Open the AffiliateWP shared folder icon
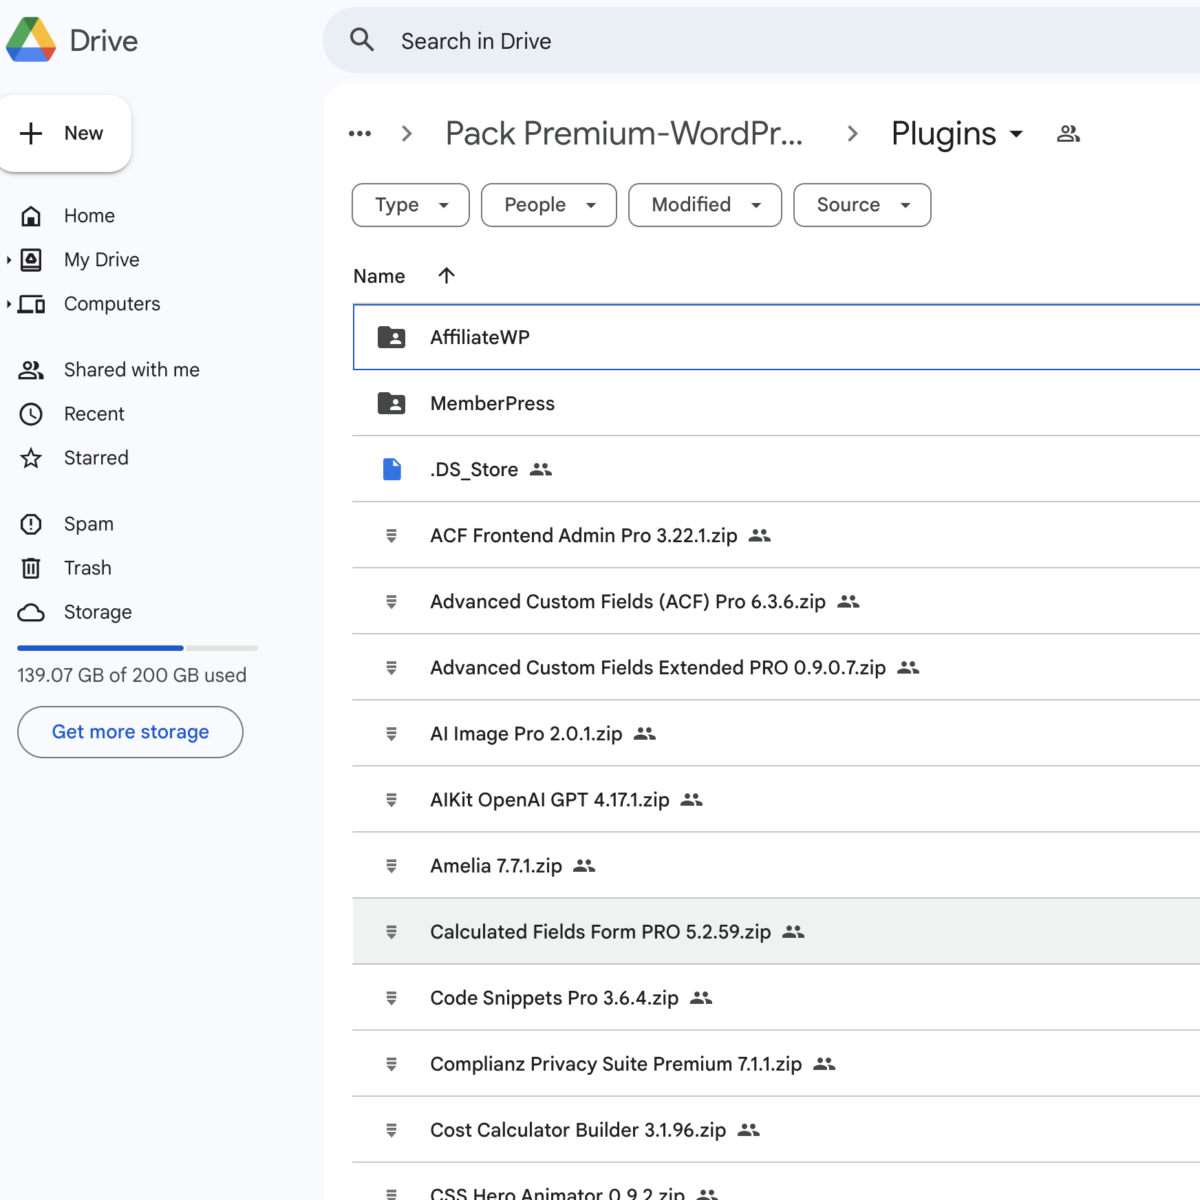Screen dimensions: 1200x1200 391,337
